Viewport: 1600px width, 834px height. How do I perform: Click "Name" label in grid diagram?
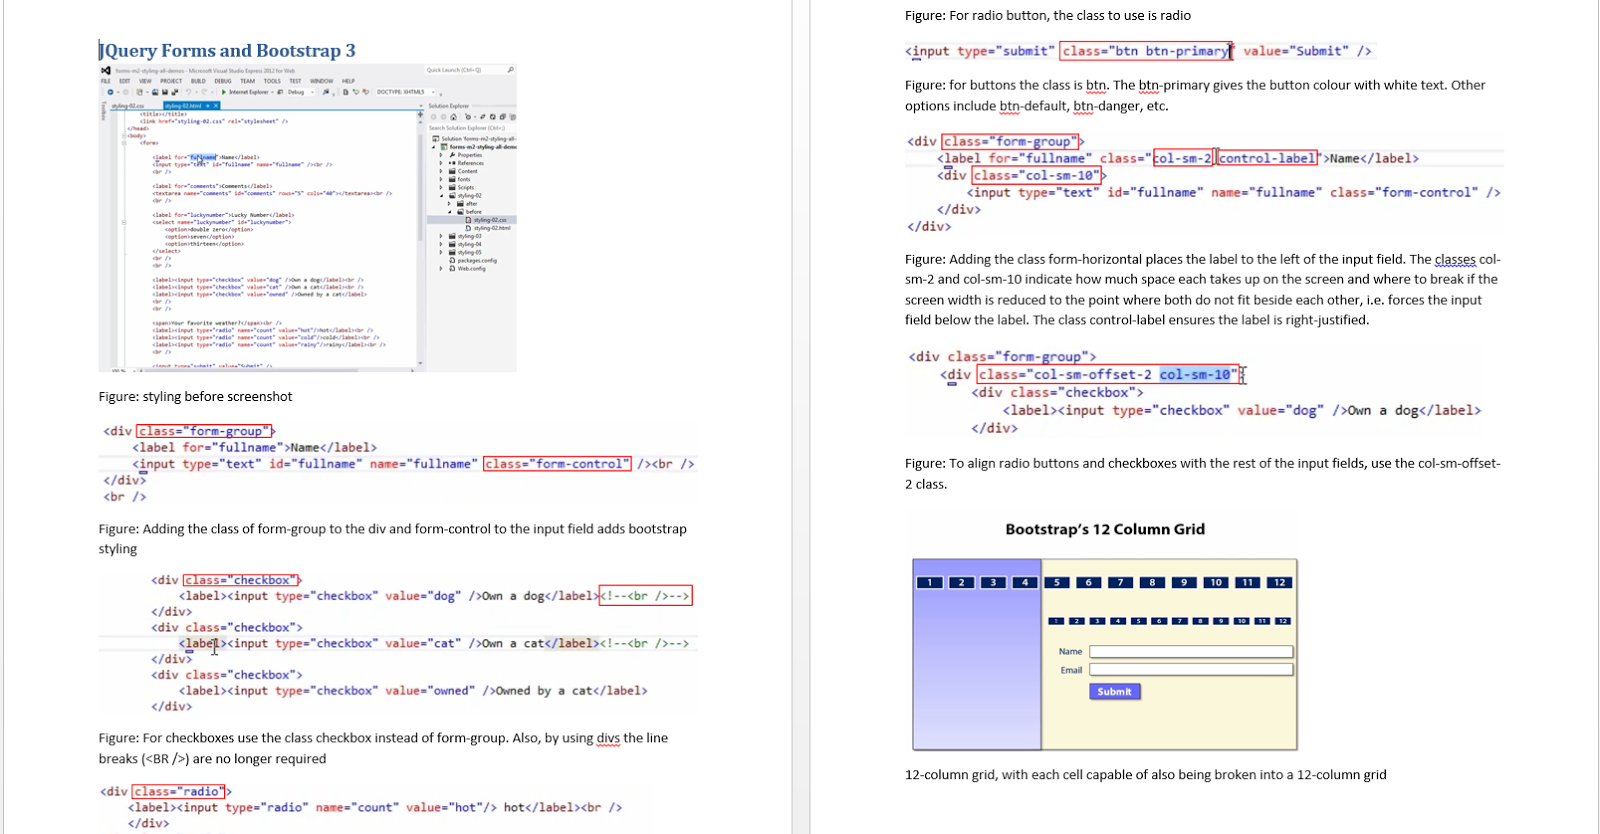[x=1071, y=652]
